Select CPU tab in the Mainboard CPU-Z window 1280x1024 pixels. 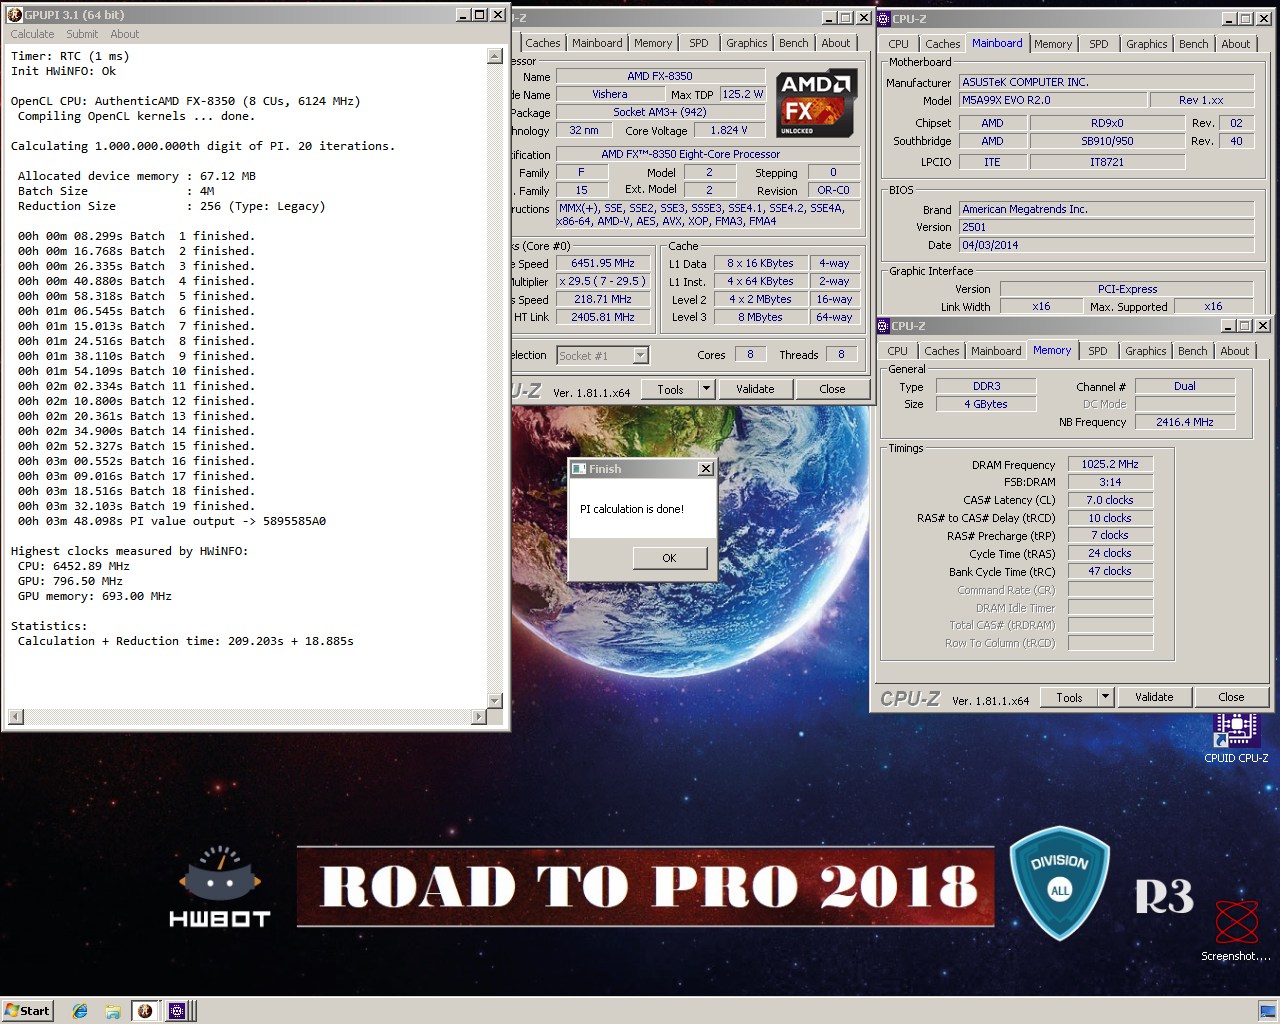tap(899, 44)
